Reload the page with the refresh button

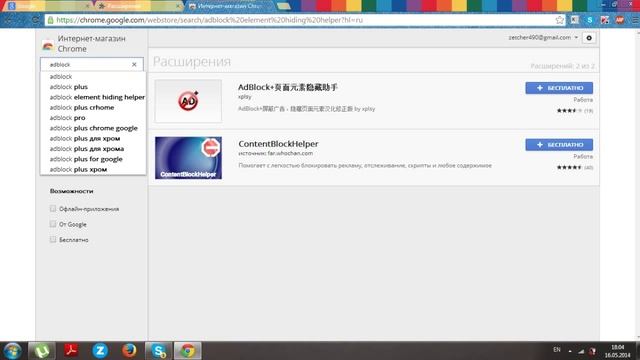(x=36, y=20)
